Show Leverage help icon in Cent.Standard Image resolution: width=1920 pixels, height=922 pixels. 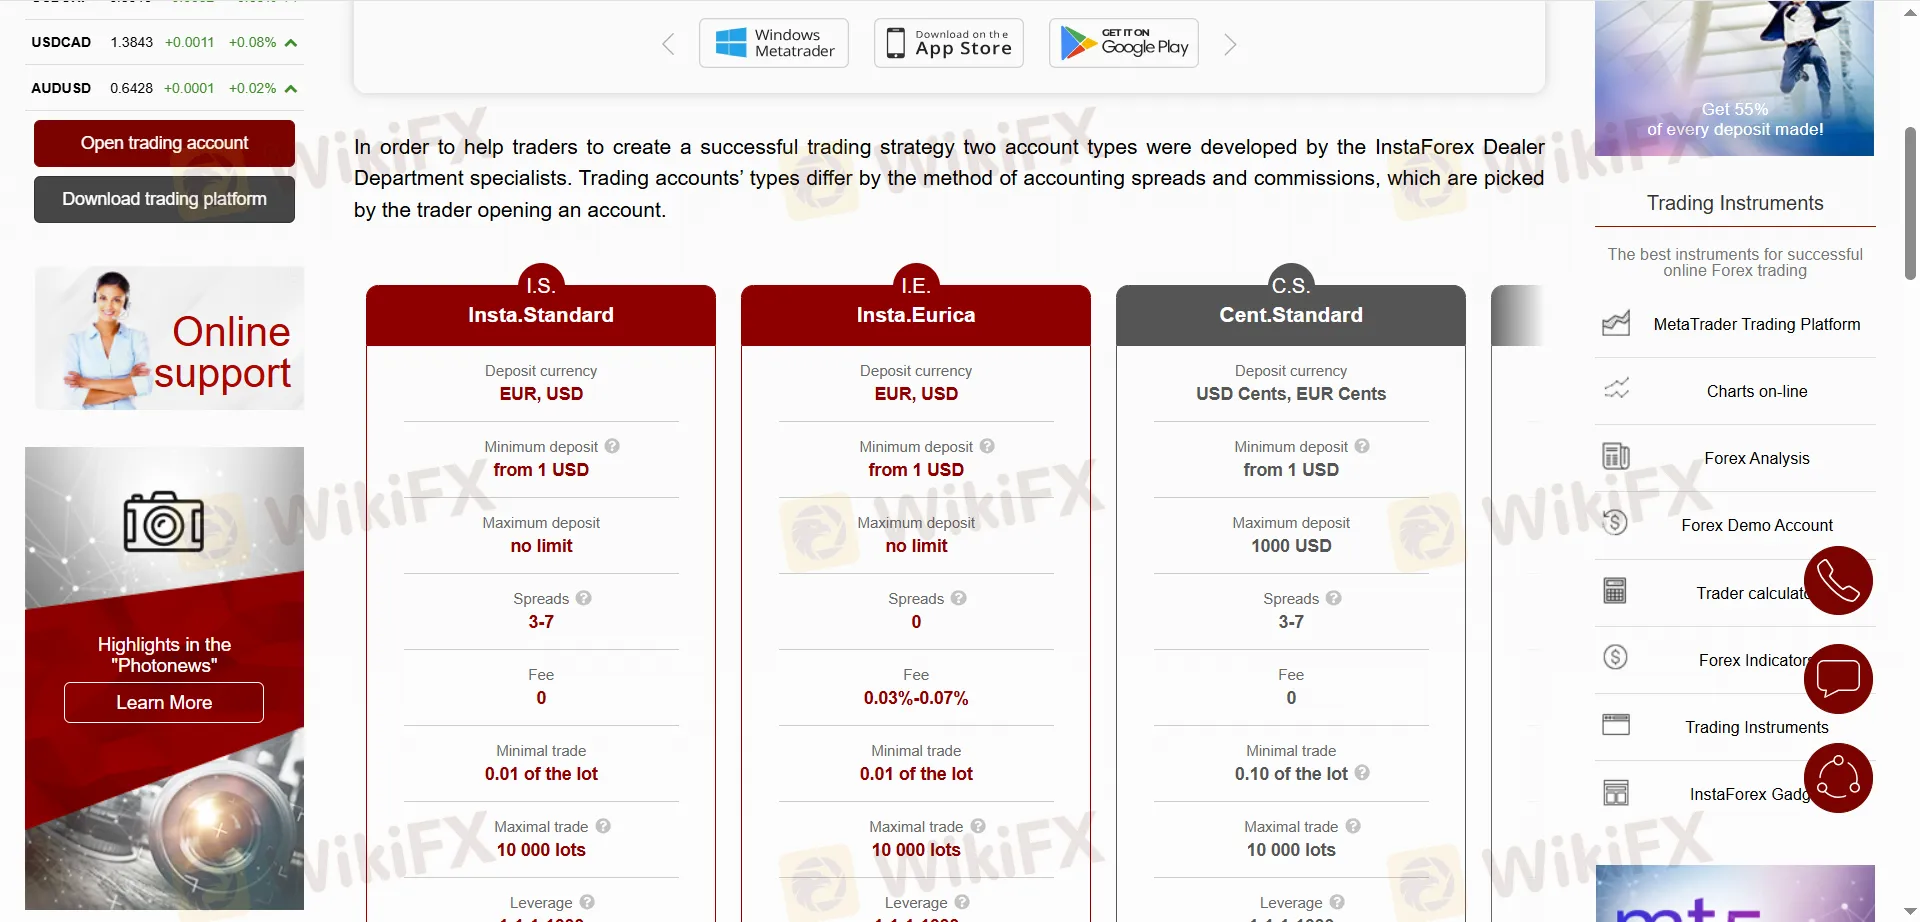pyautogui.click(x=1337, y=902)
